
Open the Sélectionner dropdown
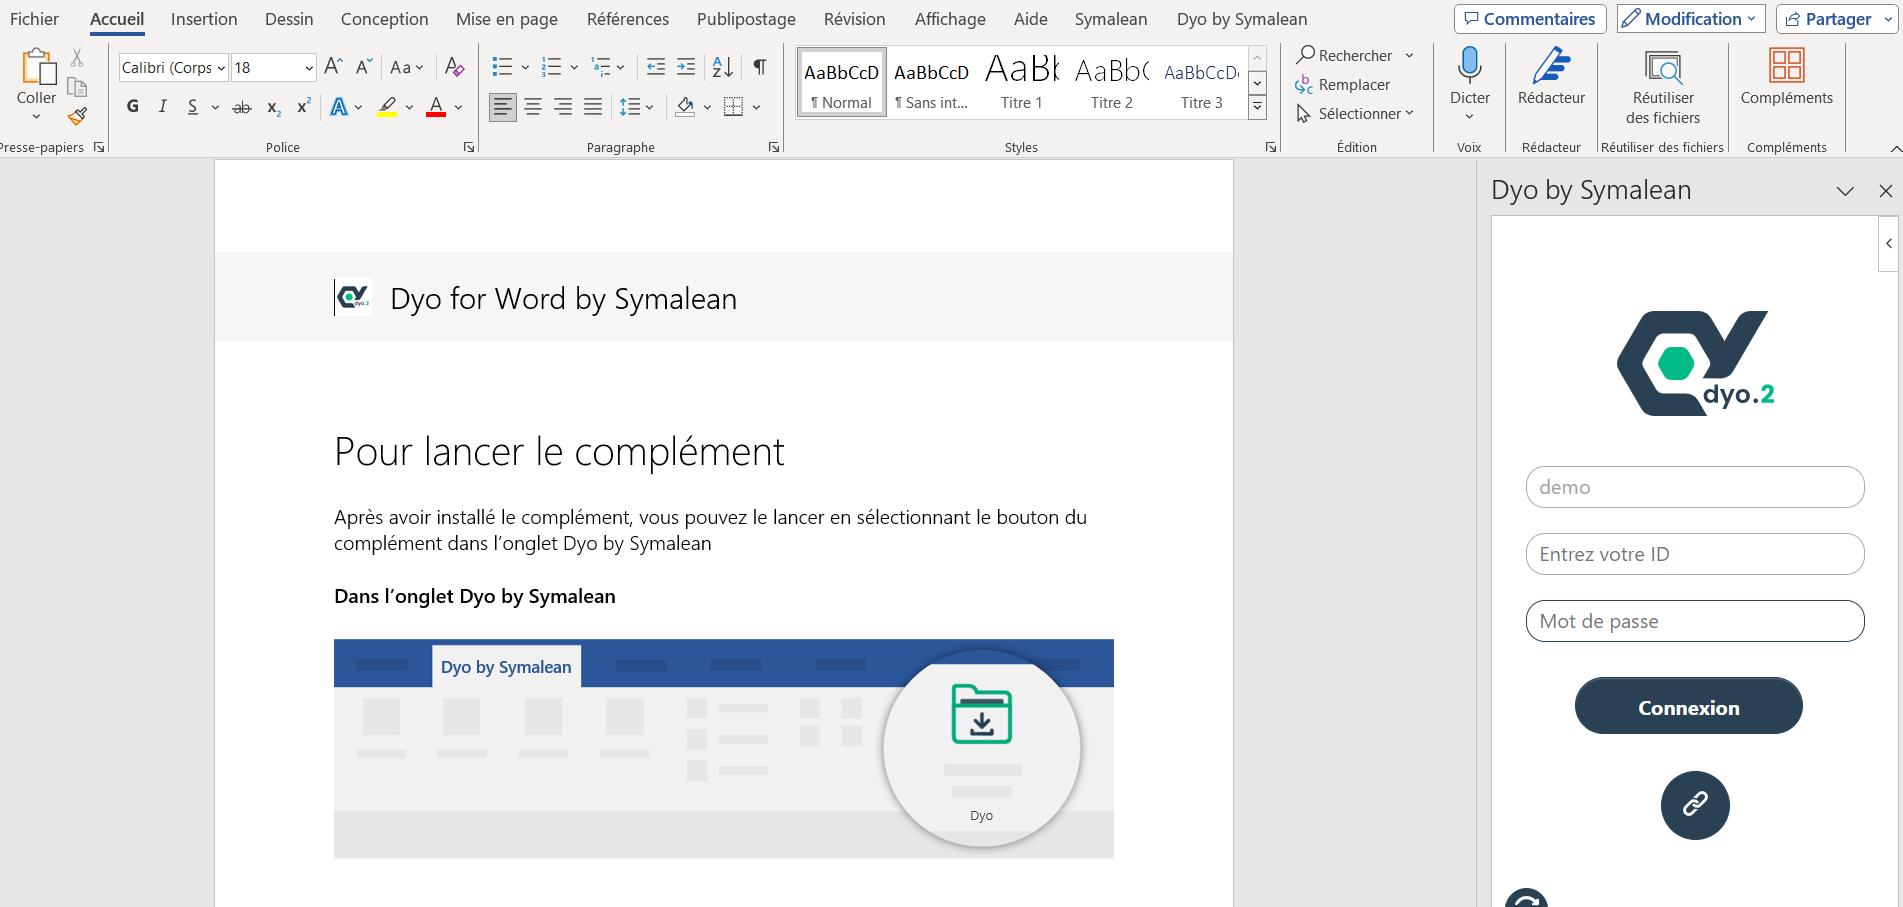pos(1356,113)
